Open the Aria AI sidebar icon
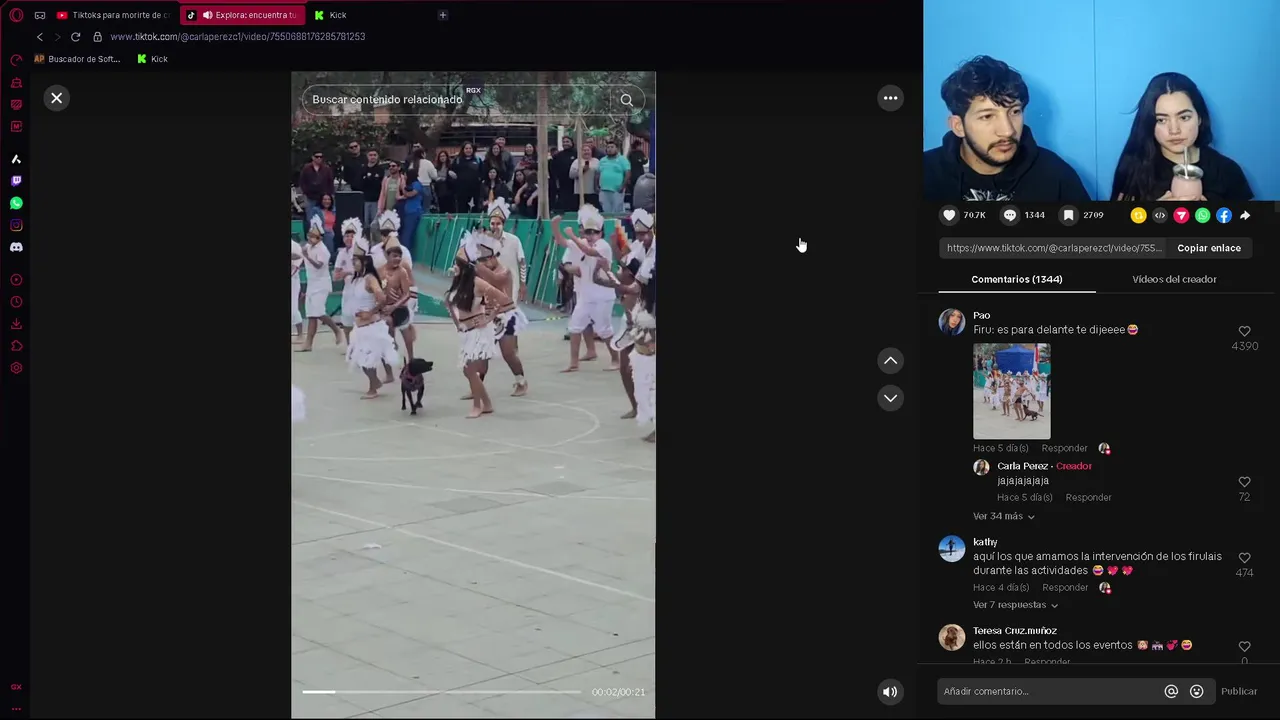 point(16,159)
